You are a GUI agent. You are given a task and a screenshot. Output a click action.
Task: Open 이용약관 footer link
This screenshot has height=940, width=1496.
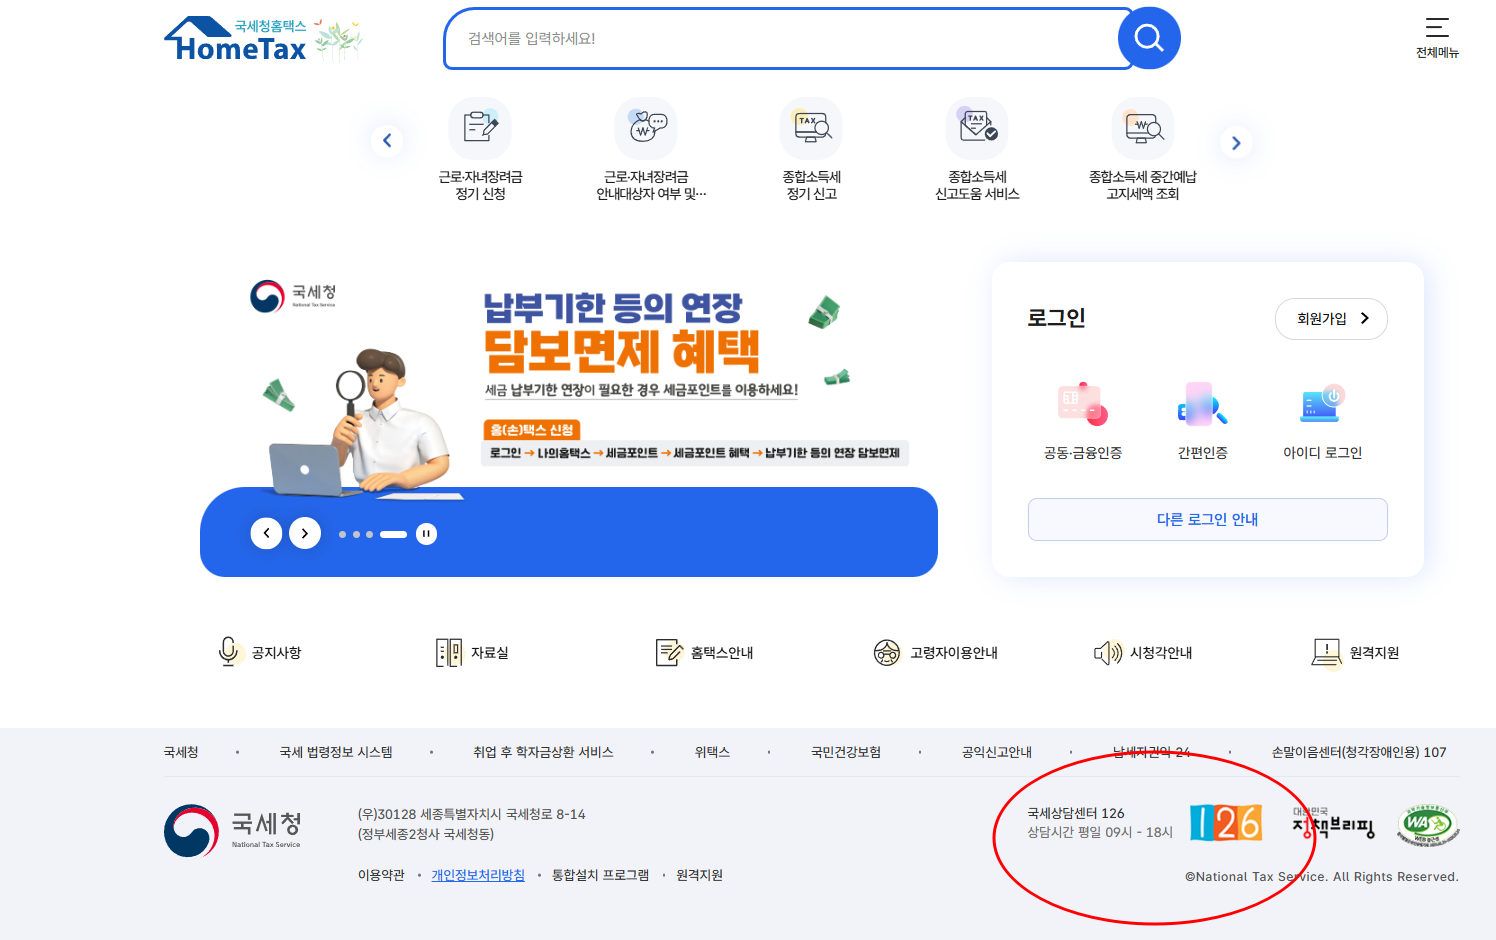point(381,875)
